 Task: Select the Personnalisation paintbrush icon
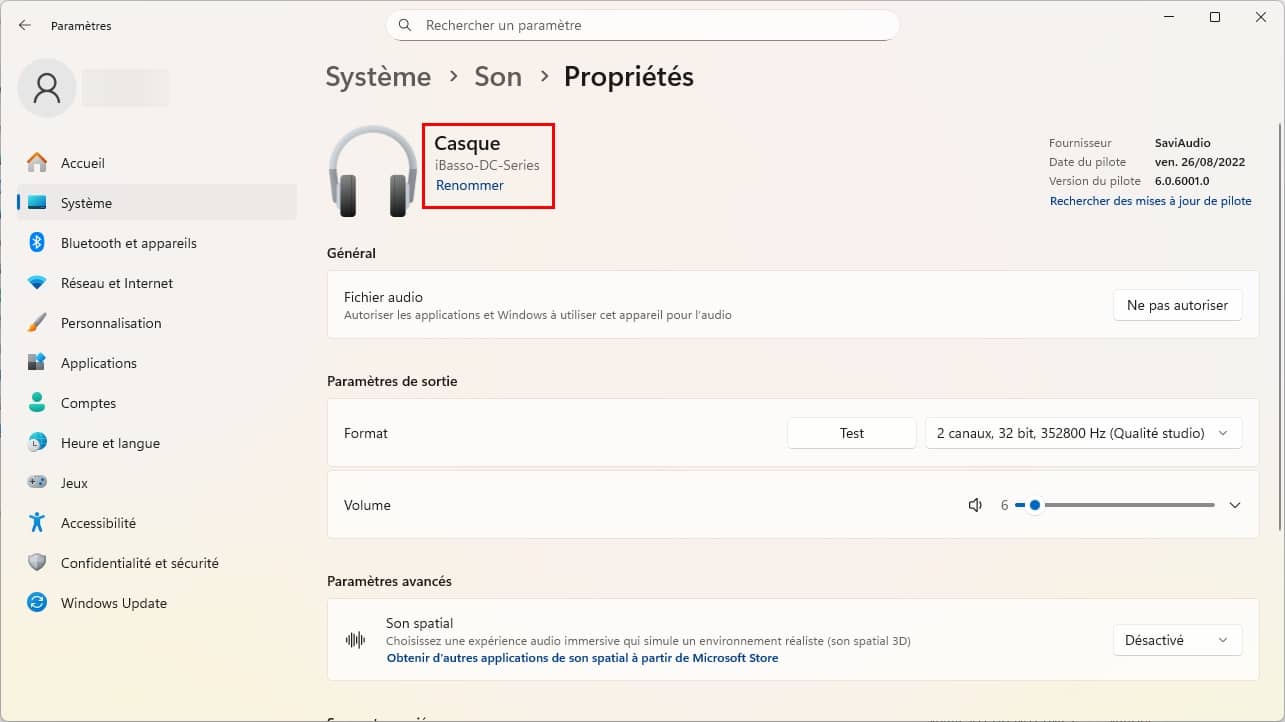point(37,323)
